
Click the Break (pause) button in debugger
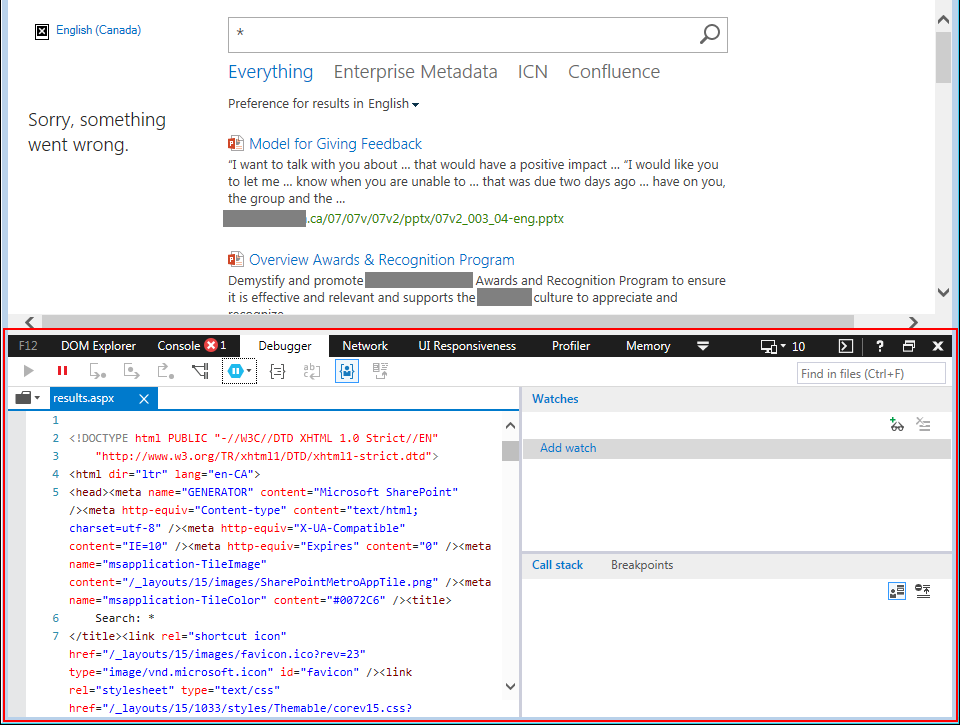click(62, 371)
